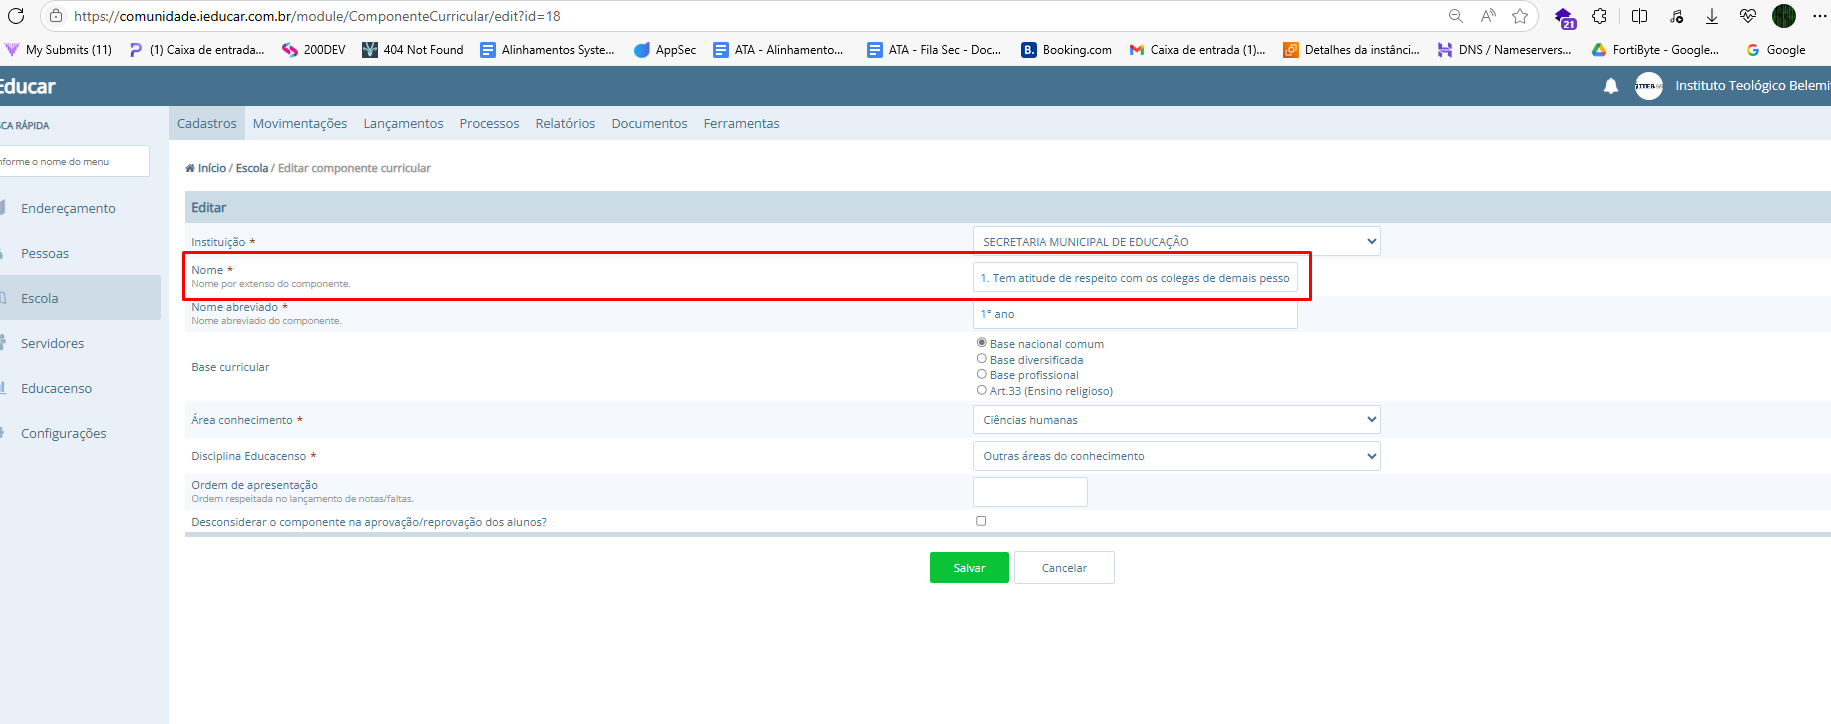Go to Escola in the breadcrumb

click(252, 168)
